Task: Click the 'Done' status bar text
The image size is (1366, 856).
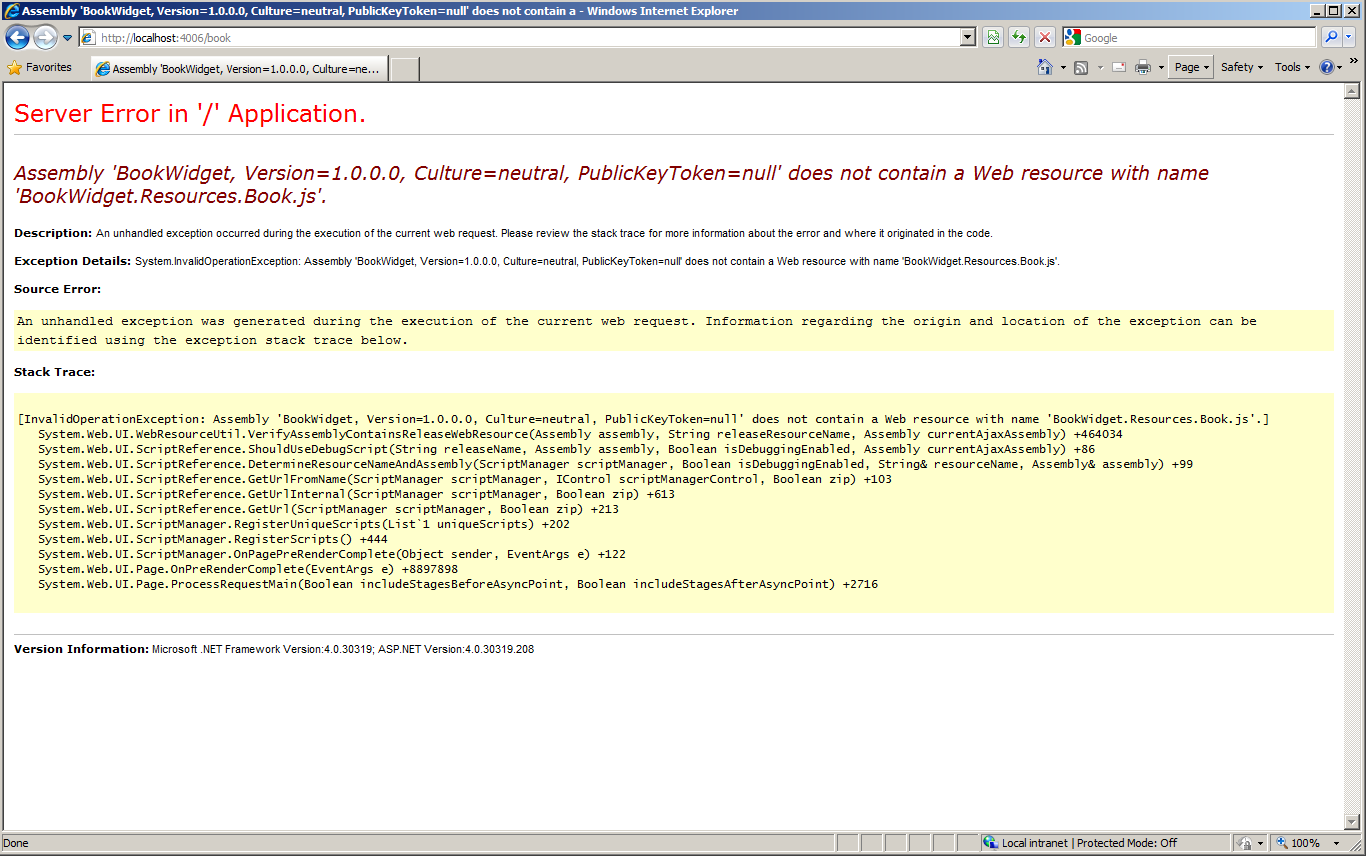Action: [x=16, y=843]
